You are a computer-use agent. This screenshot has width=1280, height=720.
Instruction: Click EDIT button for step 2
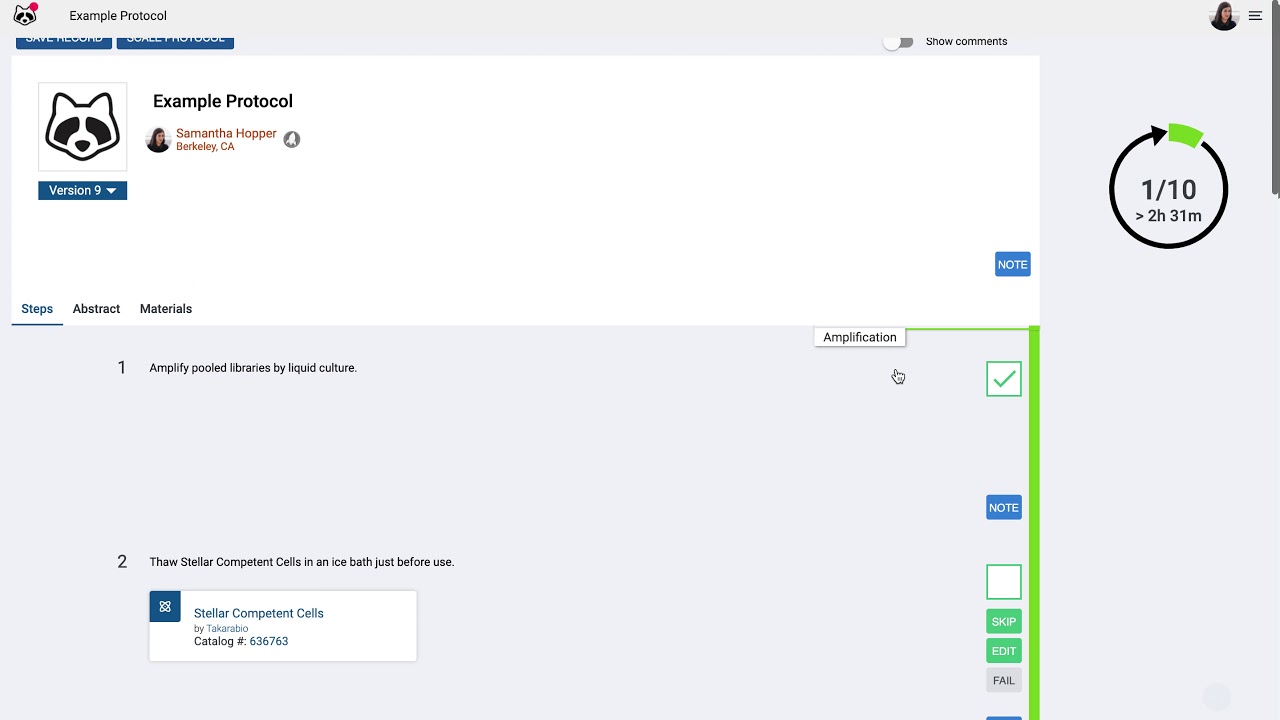click(x=1003, y=651)
